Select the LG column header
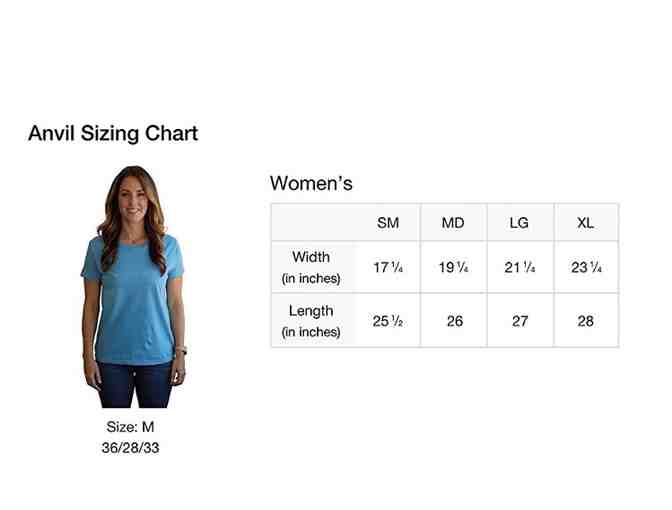This screenshot has width=672, height=510. [x=519, y=222]
